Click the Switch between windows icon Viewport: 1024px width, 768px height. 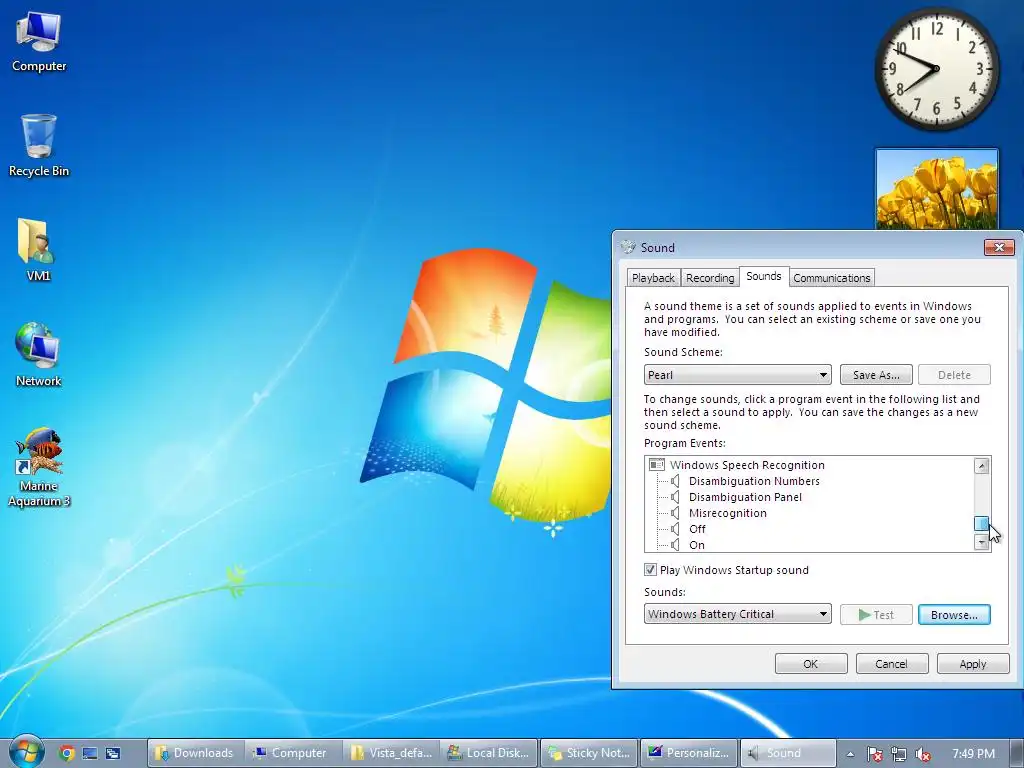tap(113, 753)
